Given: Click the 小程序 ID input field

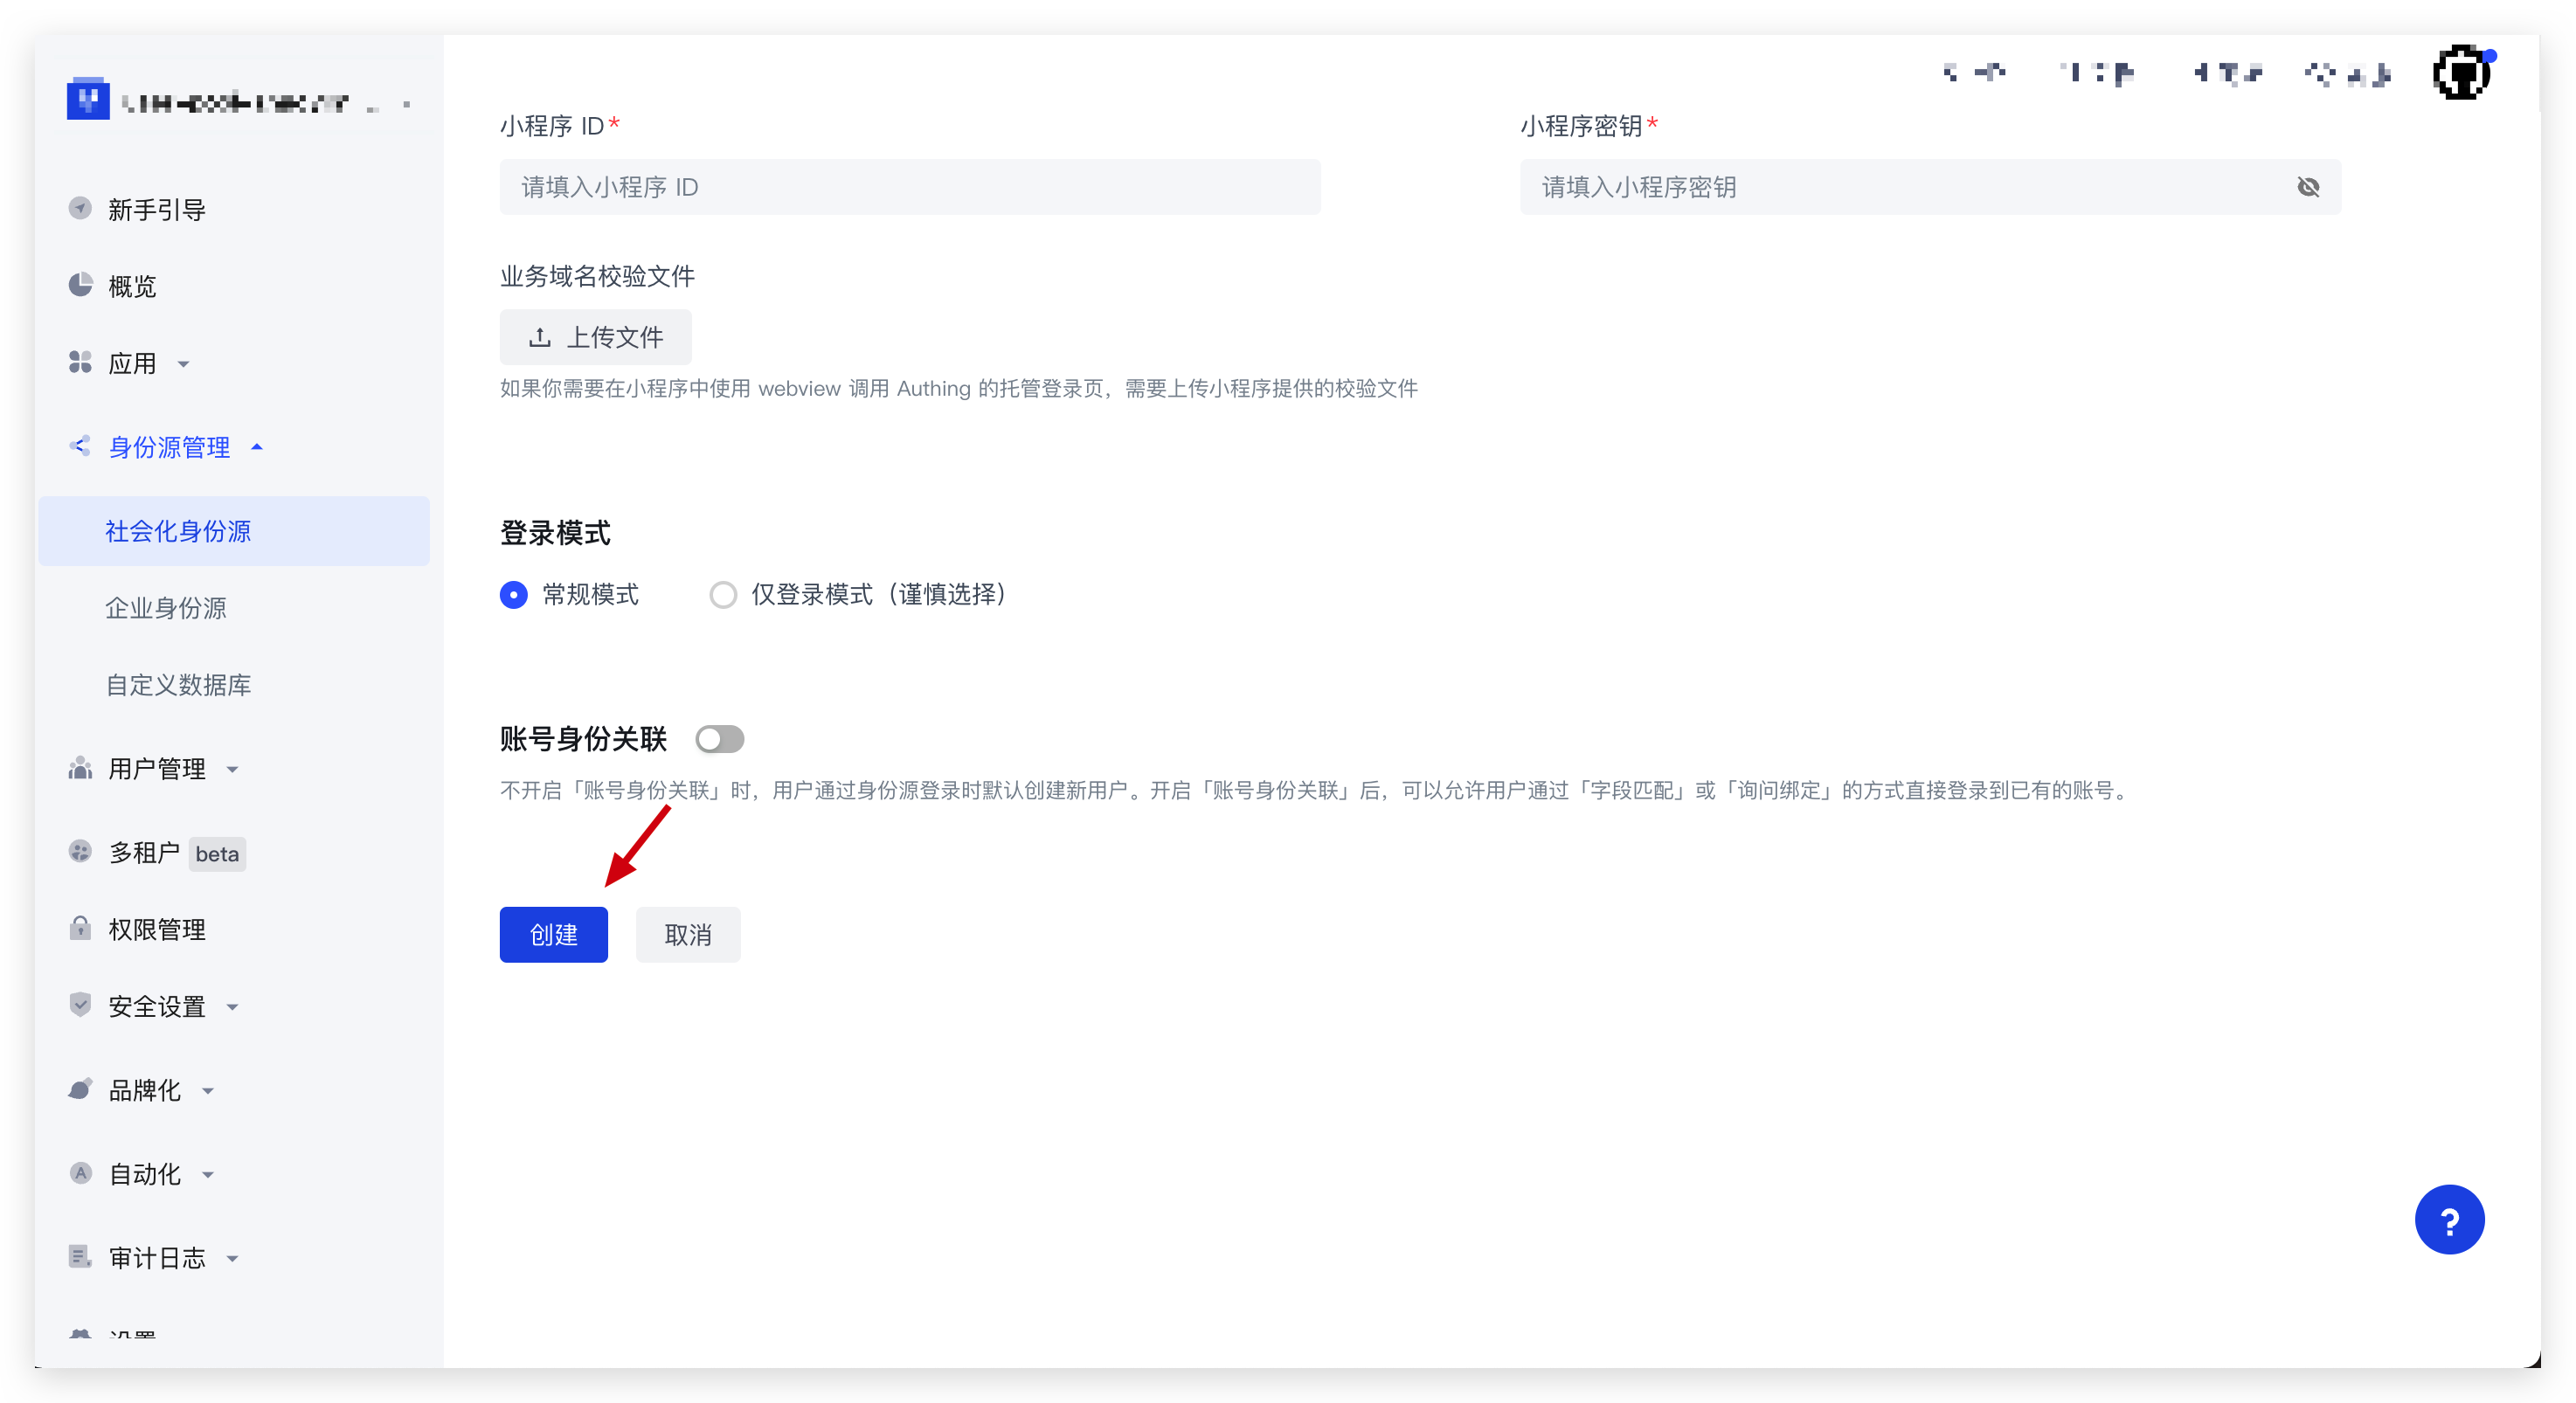Looking at the screenshot, I should click(x=908, y=187).
